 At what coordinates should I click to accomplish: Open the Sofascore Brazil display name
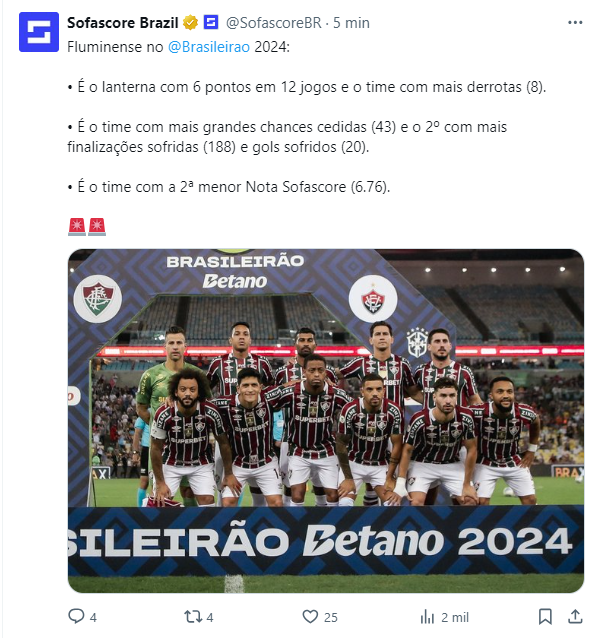[x=122, y=23]
